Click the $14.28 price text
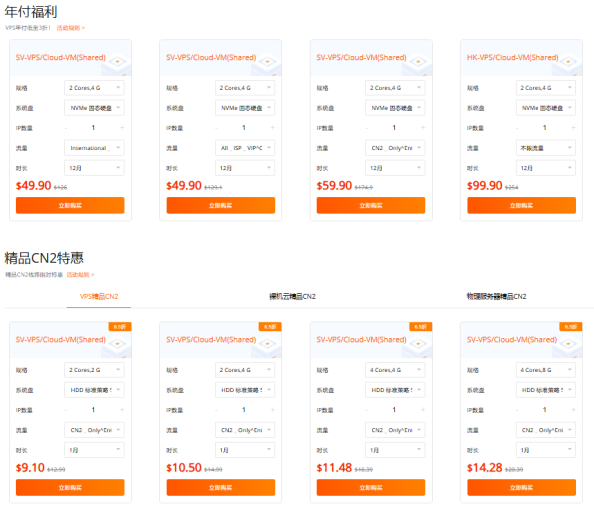The width and height of the screenshot is (594, 511). click(485, 468)
